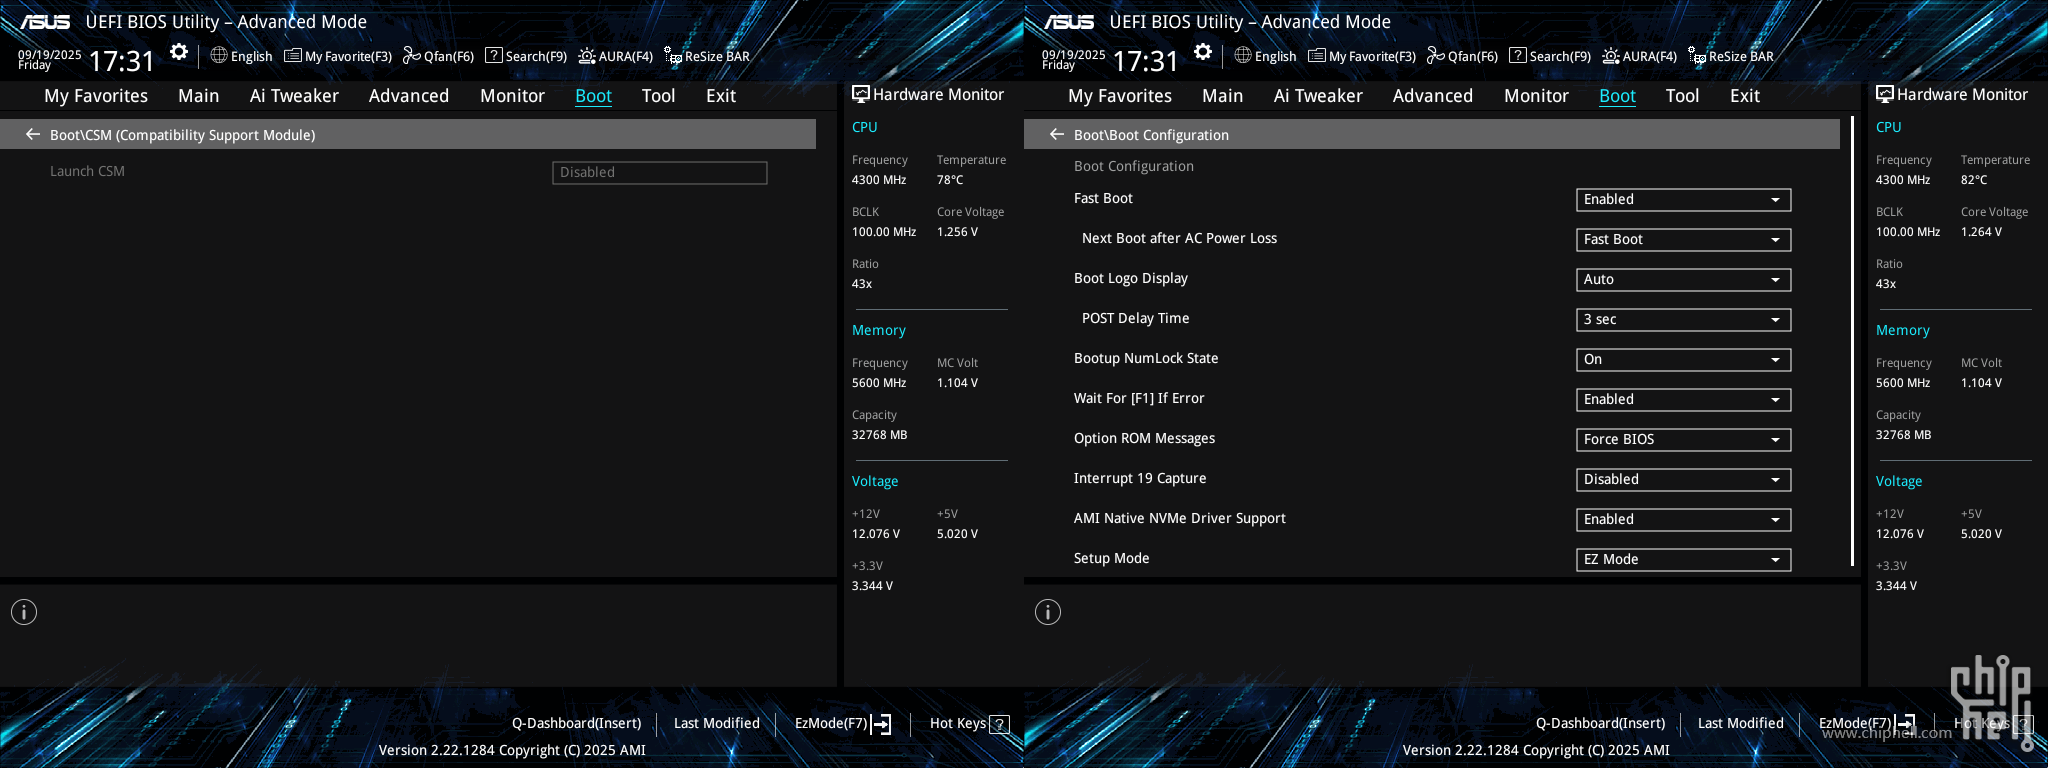Switch to Advanced tab in left screen
The image size is (2048, 768).
[409, 96]
